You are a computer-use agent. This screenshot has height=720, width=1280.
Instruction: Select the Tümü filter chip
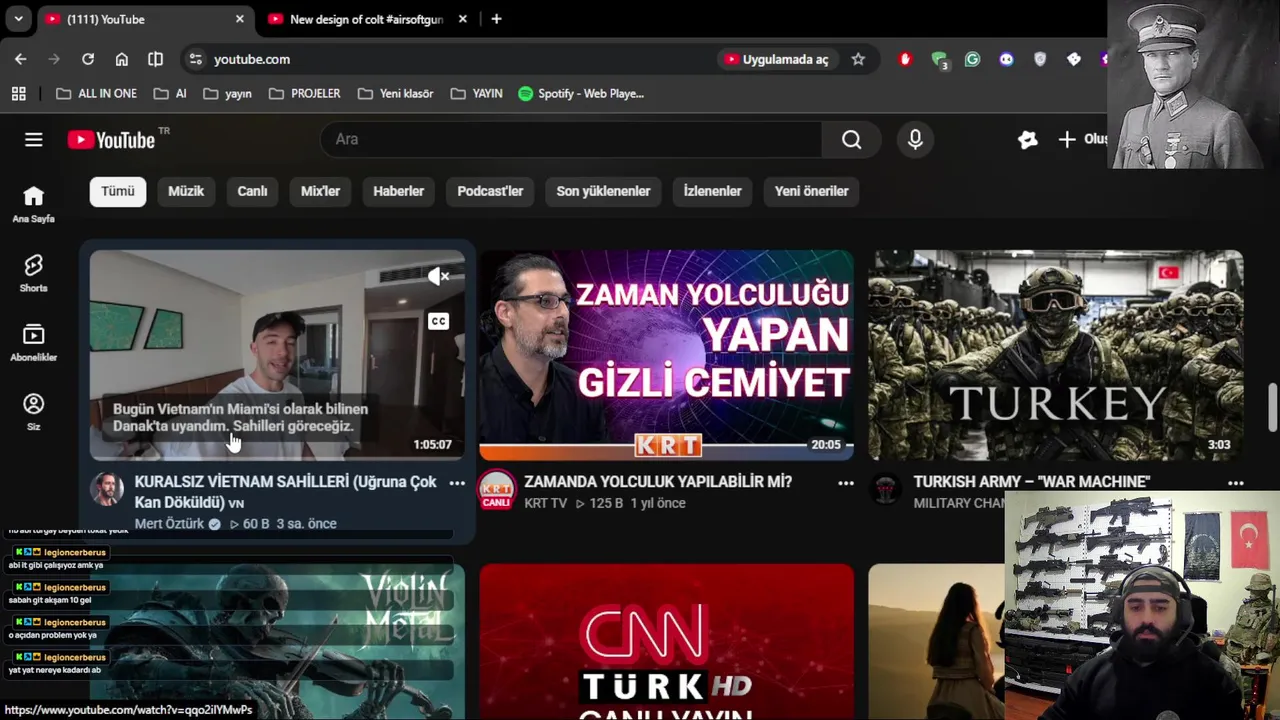[x=117, y=191]
